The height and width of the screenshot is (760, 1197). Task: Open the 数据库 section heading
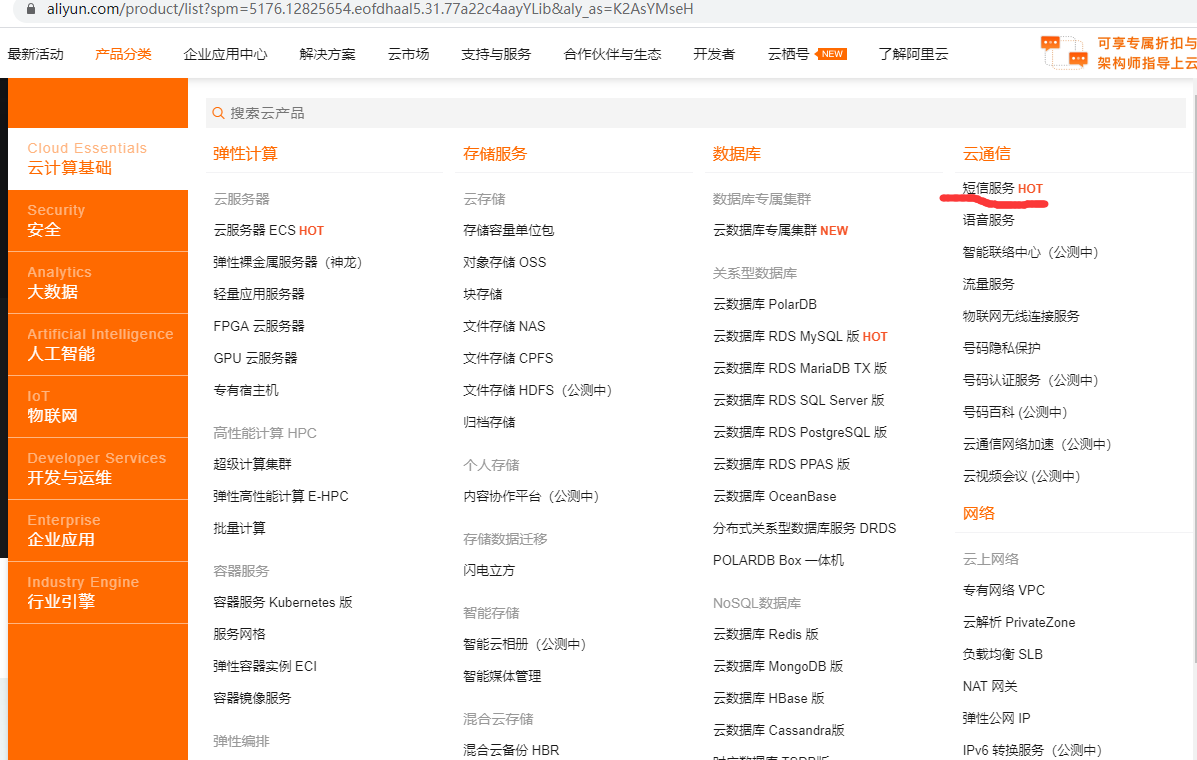[x=737, y=153]
